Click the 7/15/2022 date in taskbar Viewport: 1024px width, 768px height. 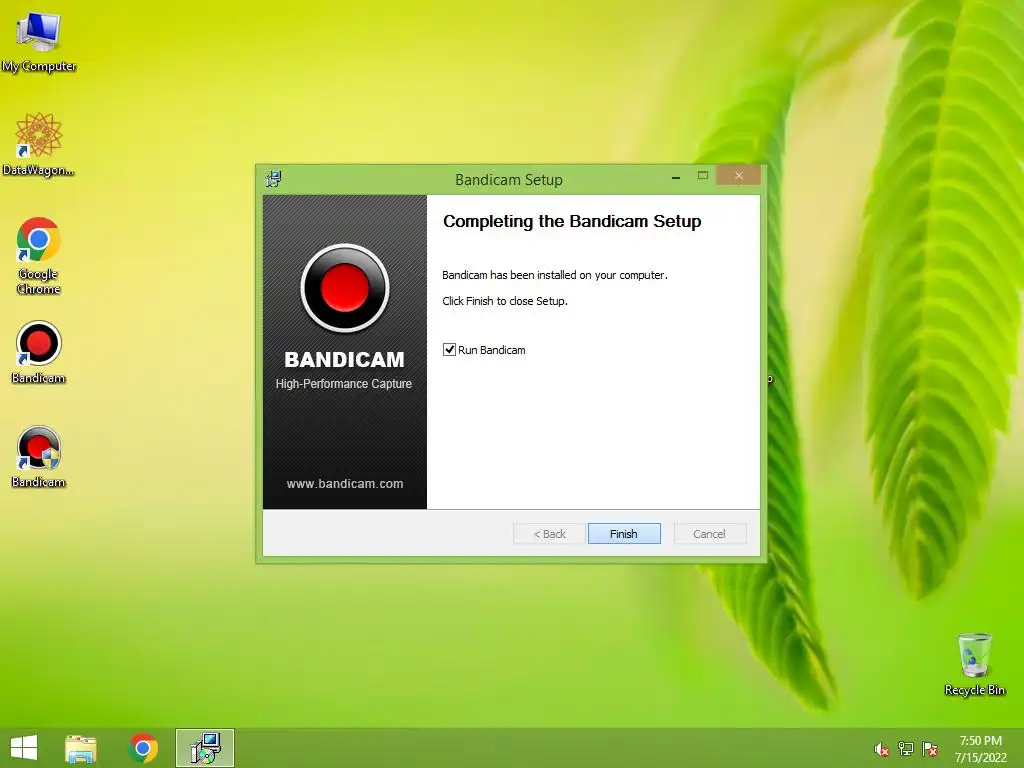click(980, 758)
